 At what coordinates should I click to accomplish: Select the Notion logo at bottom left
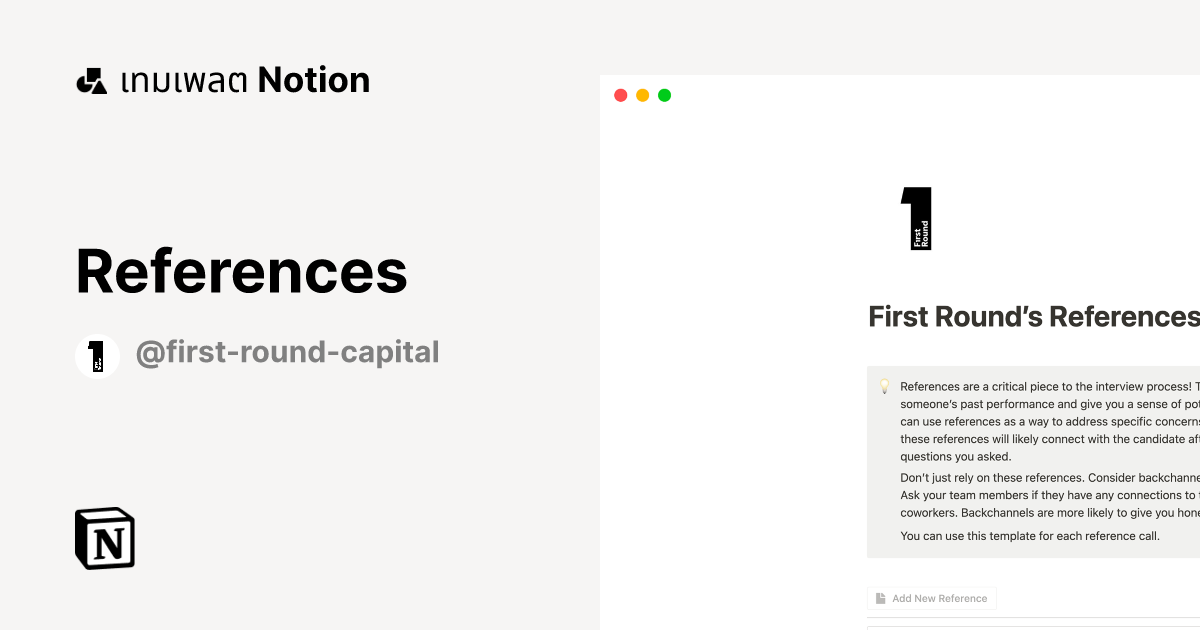pos(104,538)
